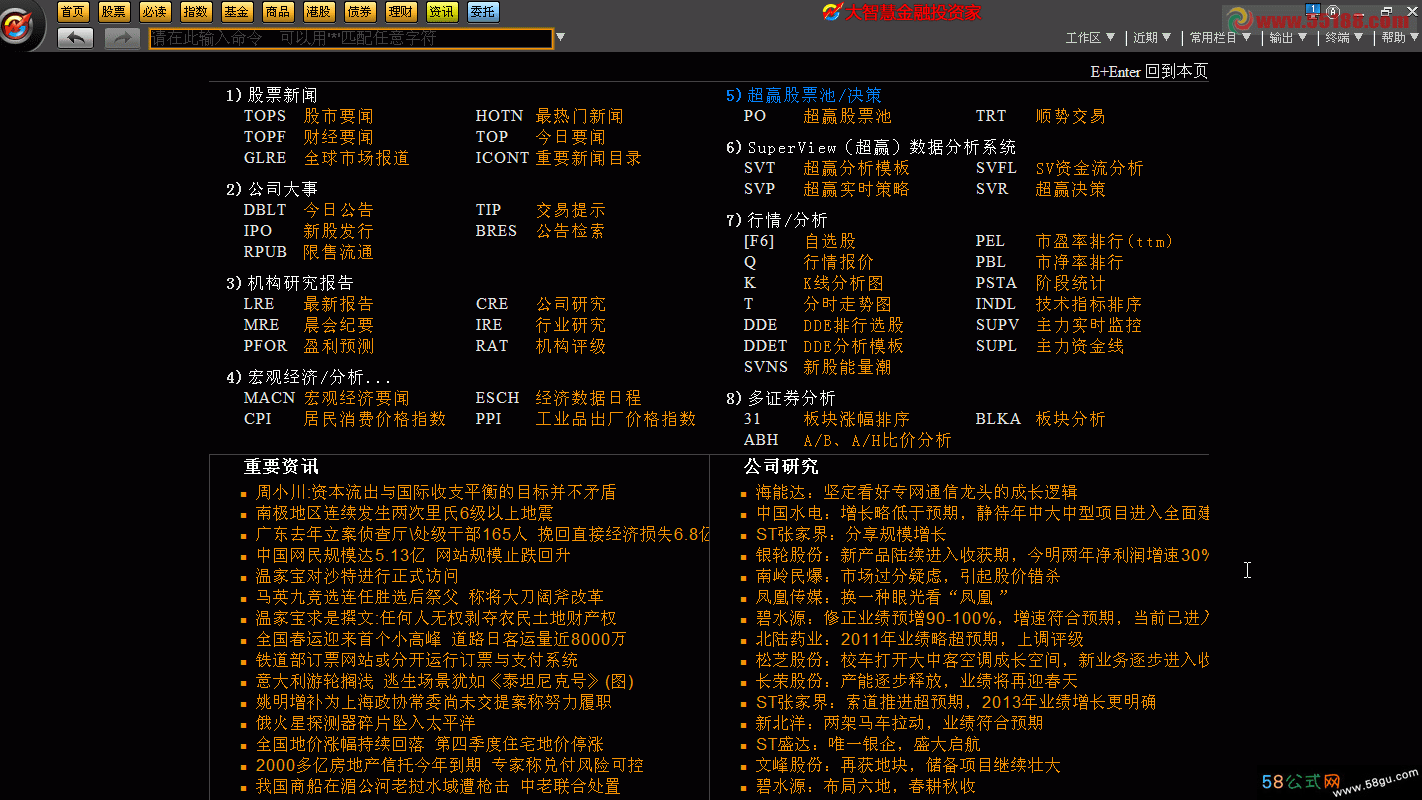Open 自选股 link
This screenshot has height=800, width=1422.
click(x=830, y=241)
